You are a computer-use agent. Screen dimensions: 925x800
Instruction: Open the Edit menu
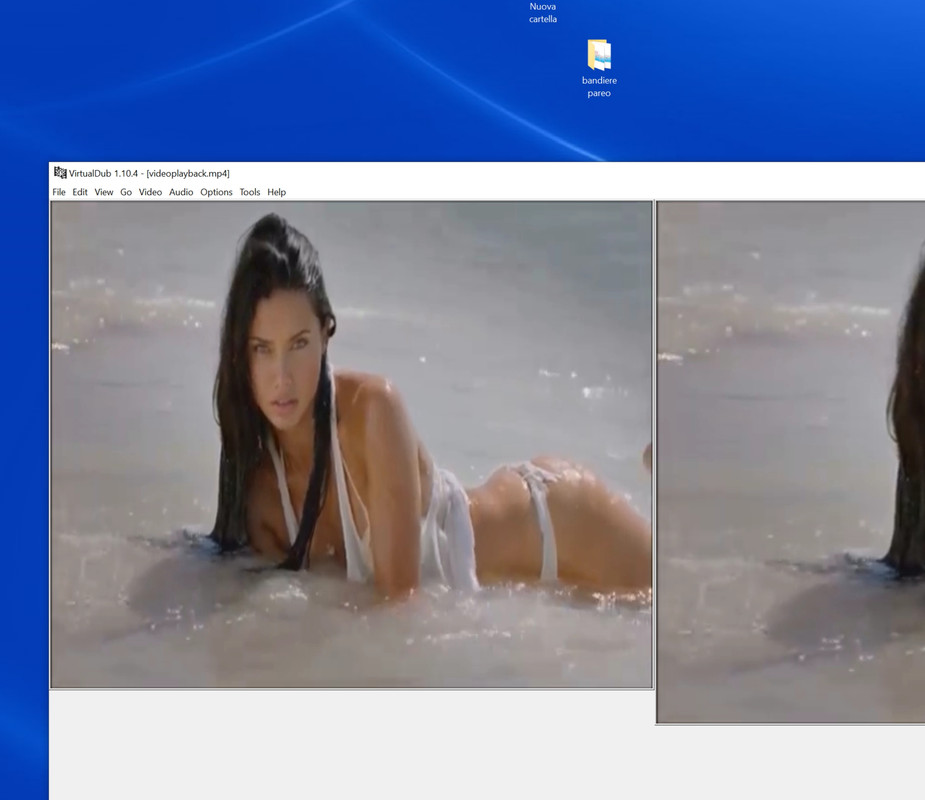click(x=80, y=192)
